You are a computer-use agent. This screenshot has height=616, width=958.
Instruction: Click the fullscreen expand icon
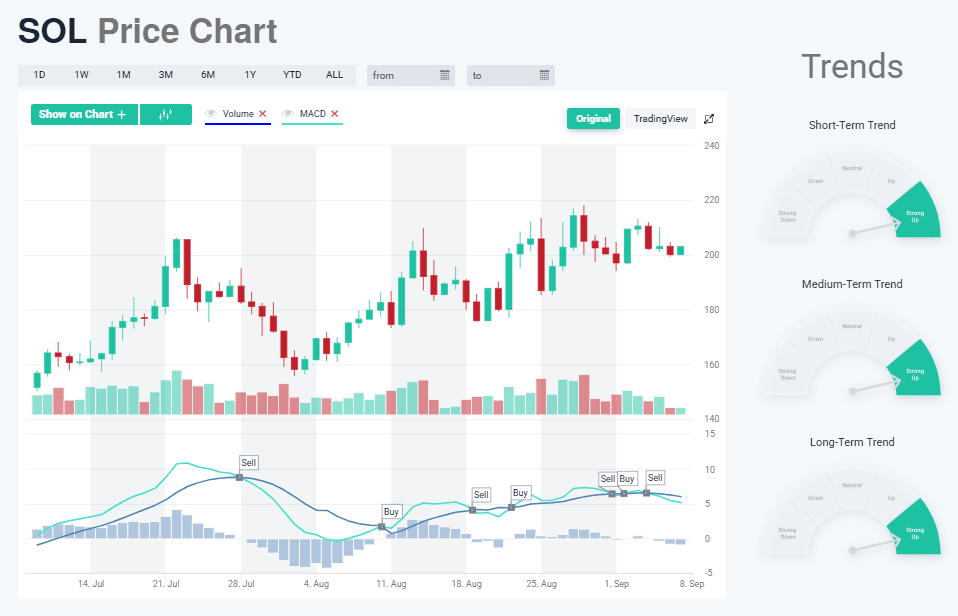click(x=709, y=119)
